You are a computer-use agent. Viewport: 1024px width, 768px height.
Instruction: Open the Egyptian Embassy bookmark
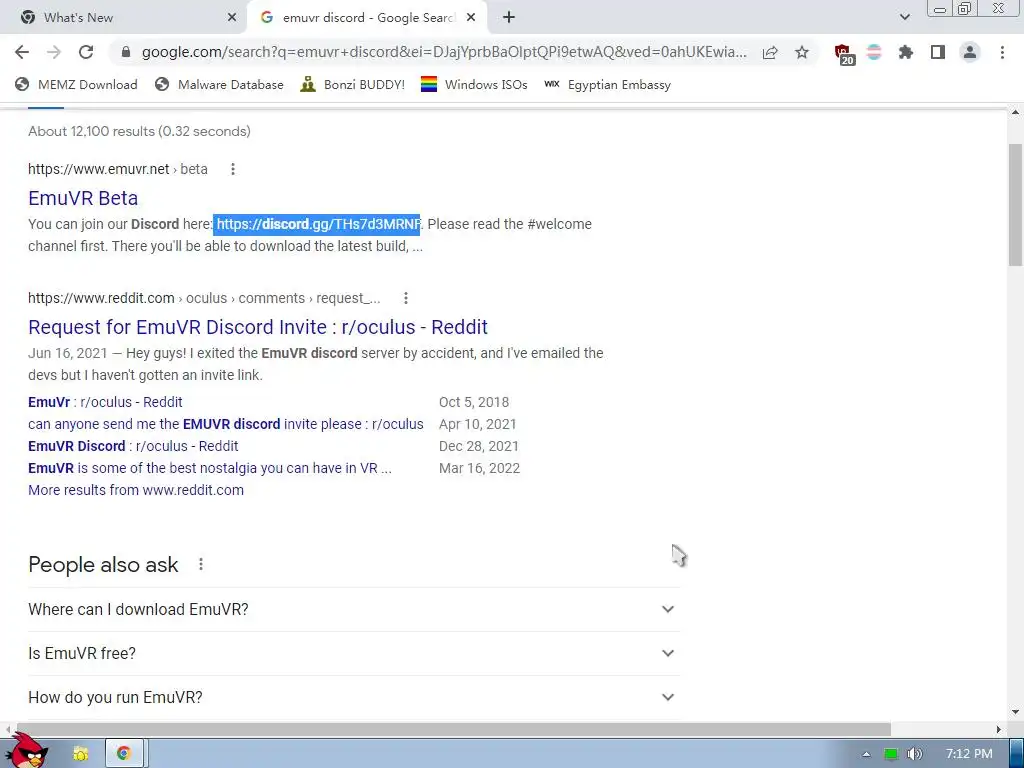point(607,84)
